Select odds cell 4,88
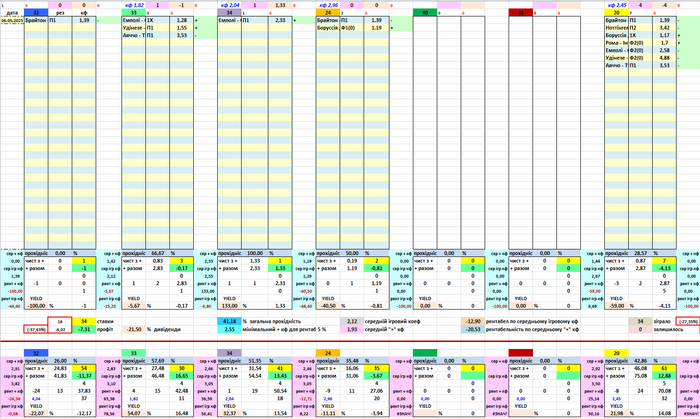Image resolution: width=700 pixels, height=419 pixels. [x=664, y=58]
